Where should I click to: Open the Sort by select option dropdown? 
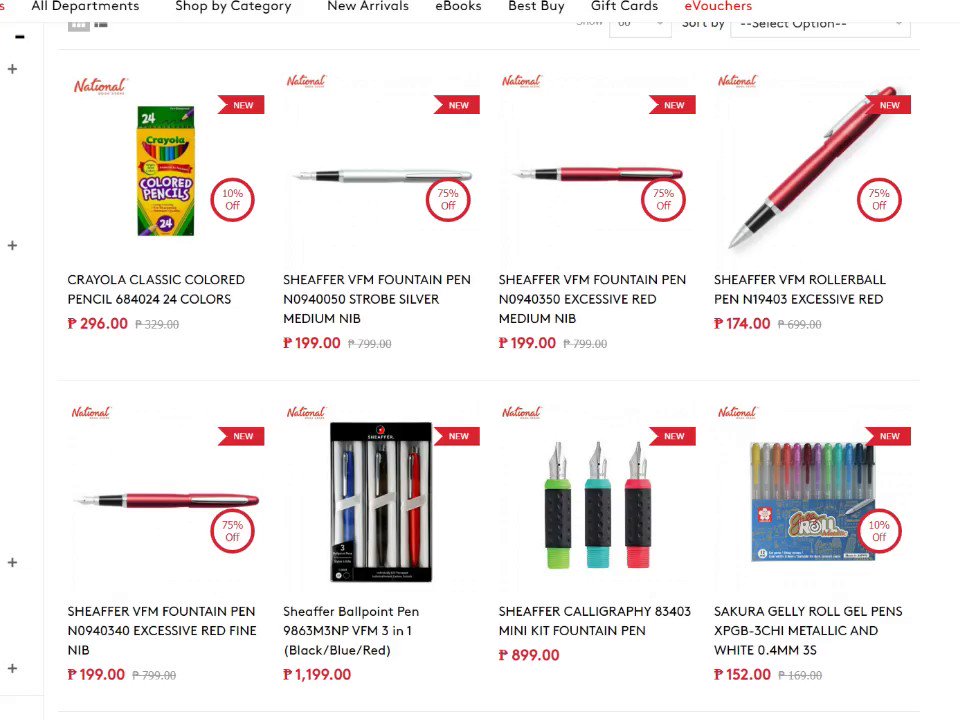[x=820, y=25]
